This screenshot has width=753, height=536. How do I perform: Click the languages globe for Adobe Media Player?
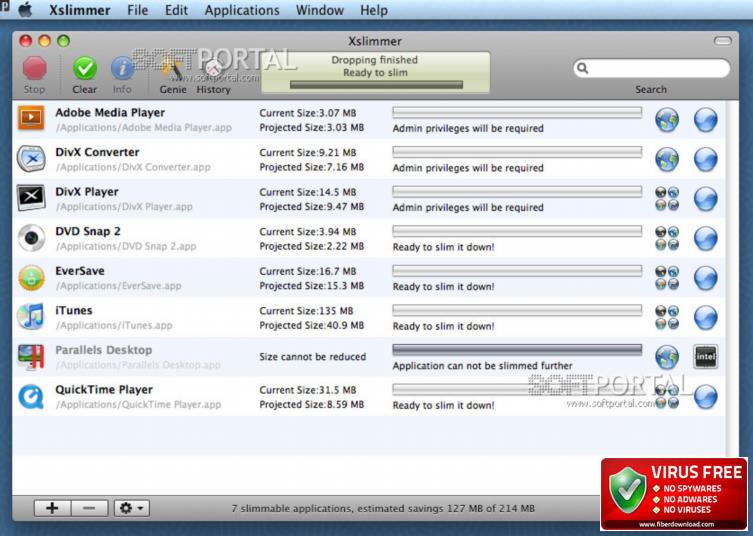point(667,120)
